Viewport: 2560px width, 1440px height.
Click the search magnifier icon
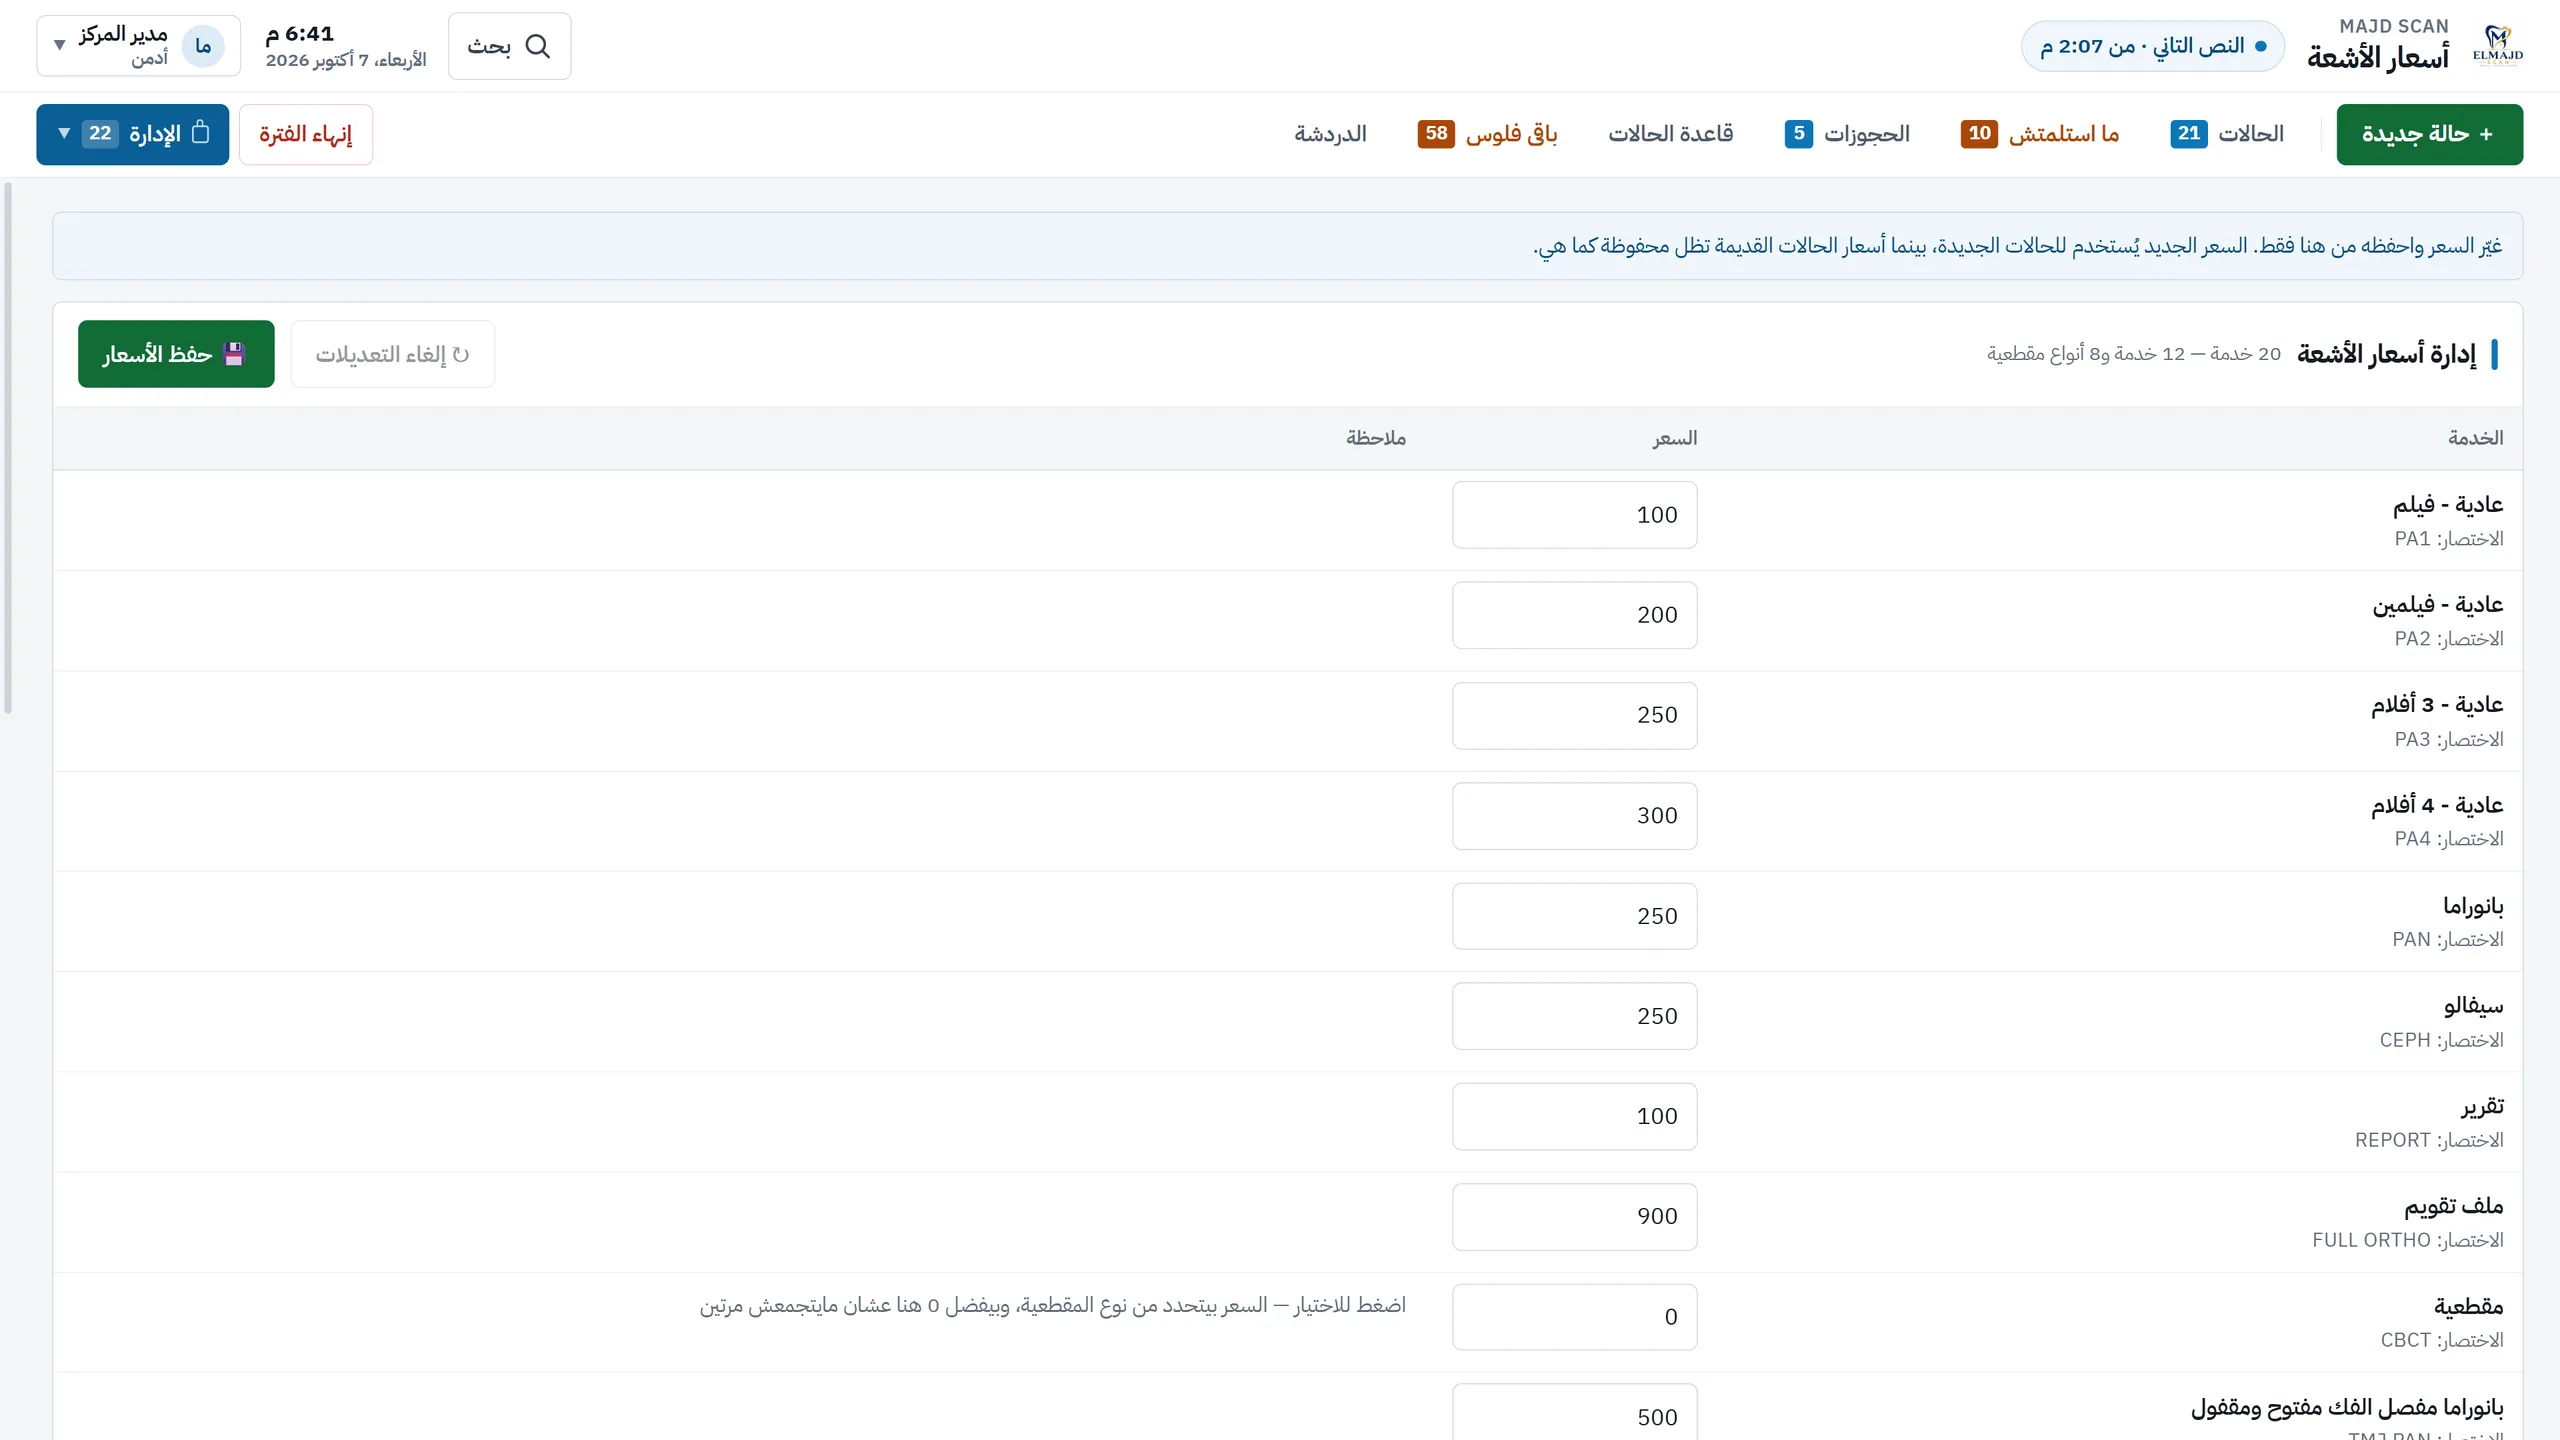click(538, 46)
